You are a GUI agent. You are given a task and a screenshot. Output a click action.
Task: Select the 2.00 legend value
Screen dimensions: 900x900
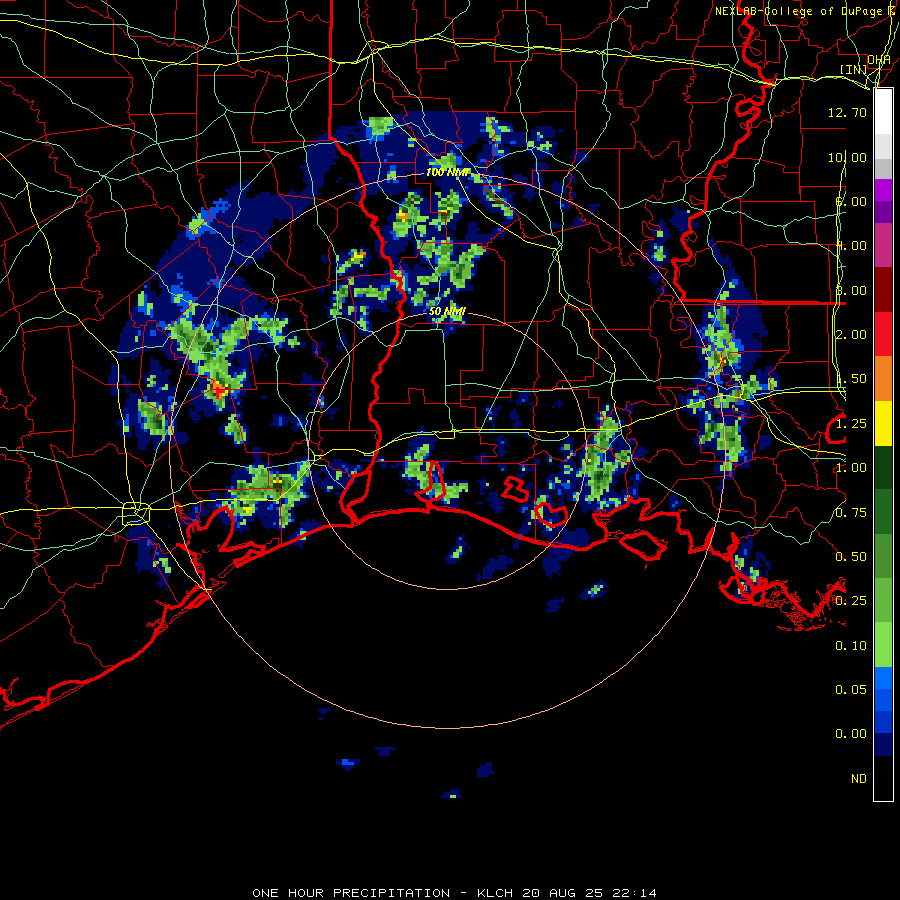[851, 335]
